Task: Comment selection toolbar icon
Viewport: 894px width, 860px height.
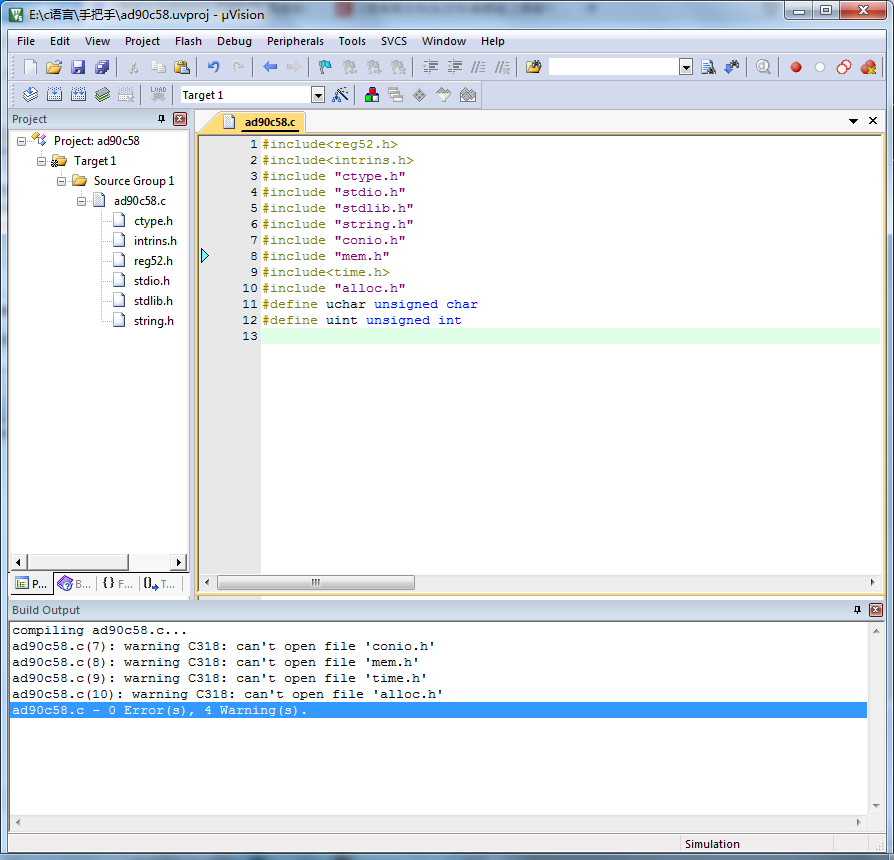Action: pos(478,67)
